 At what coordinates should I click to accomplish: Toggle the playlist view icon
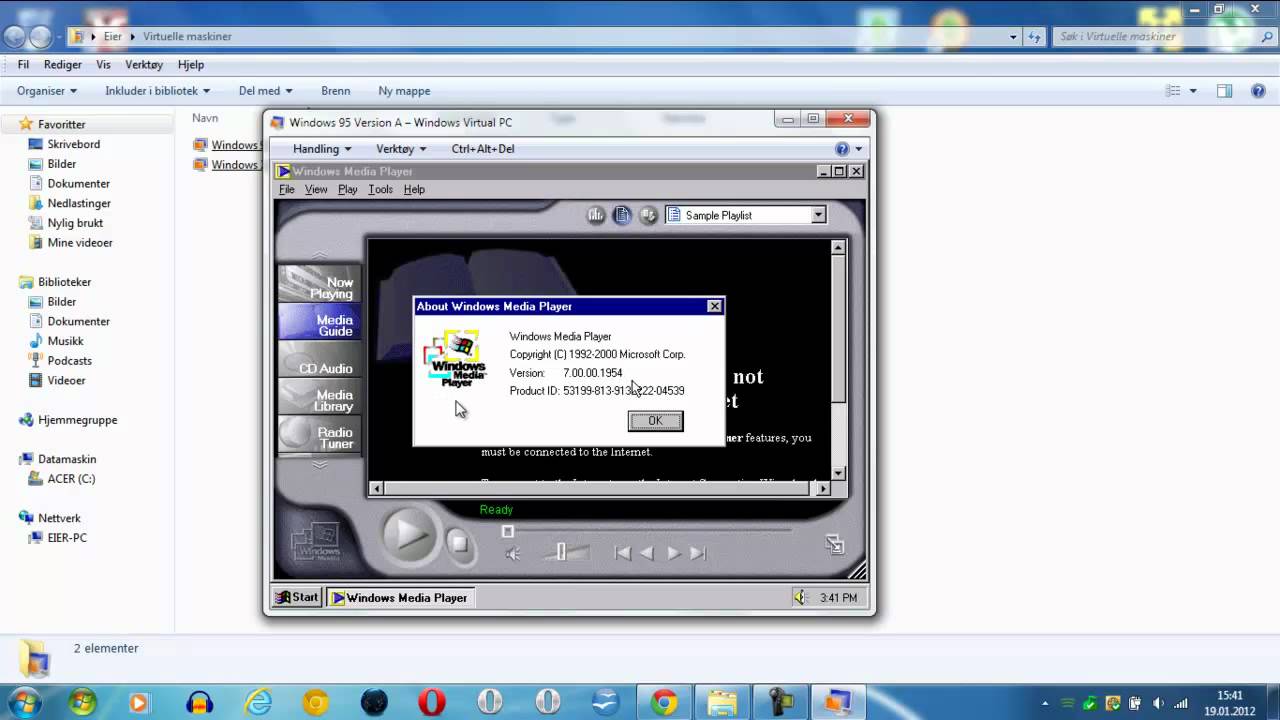click(x=622, y=215)
